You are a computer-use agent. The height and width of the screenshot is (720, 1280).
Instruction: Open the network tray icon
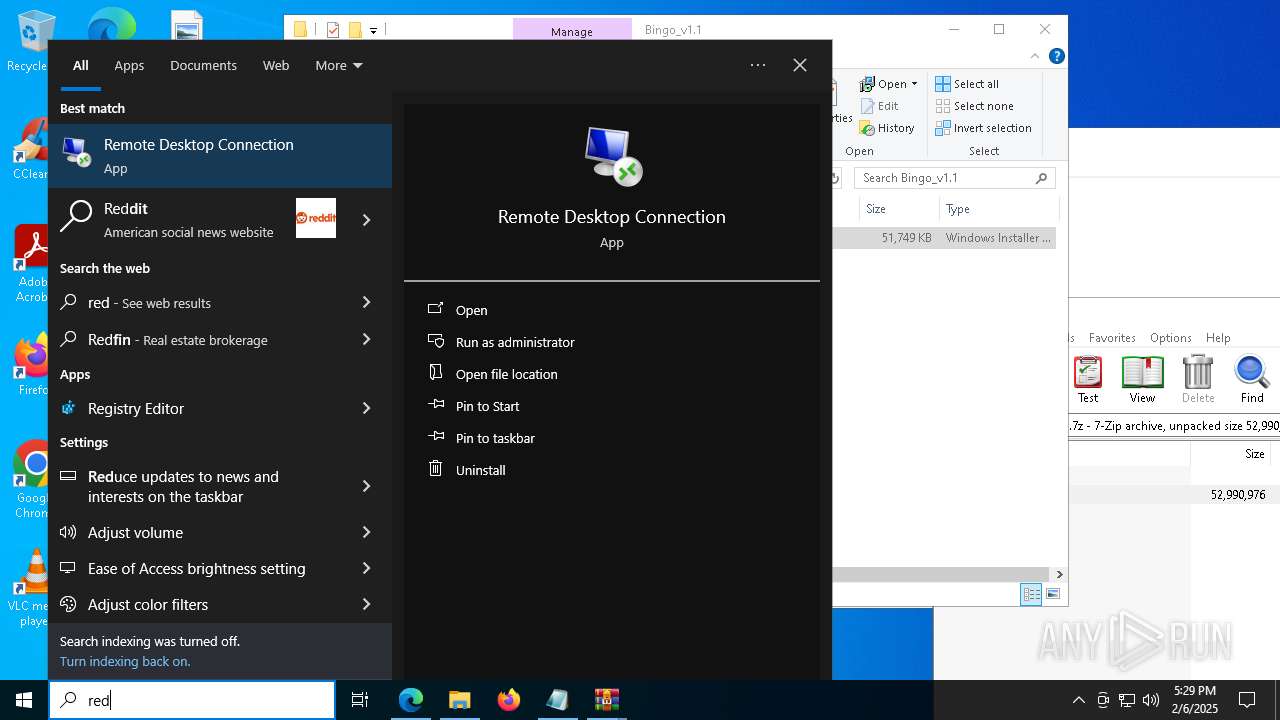1127,700
